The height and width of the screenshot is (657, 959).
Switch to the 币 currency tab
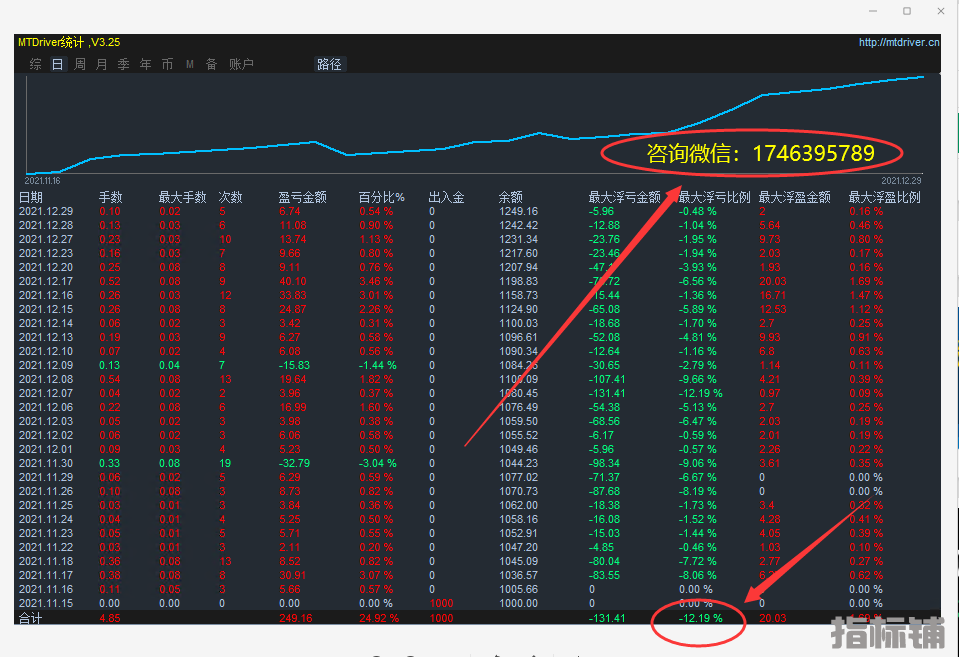point(167,64)
